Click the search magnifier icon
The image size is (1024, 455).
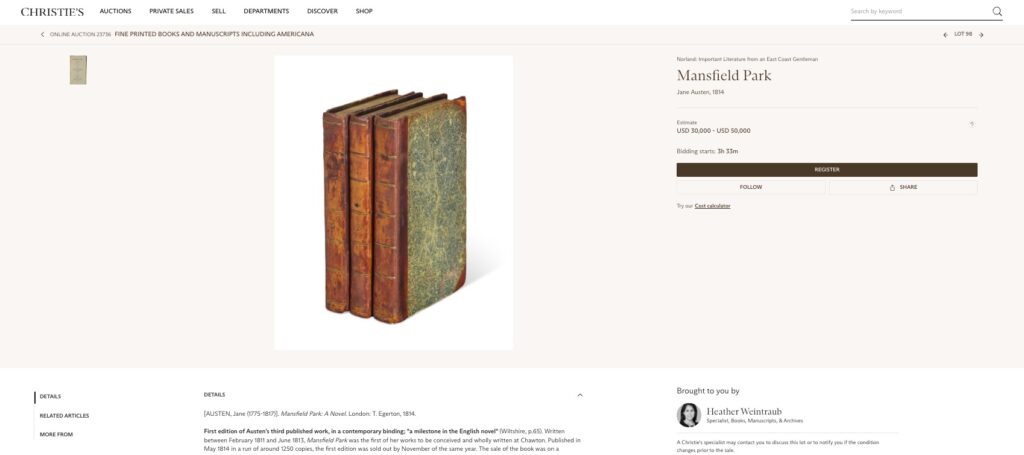click(x=997, y=11)
